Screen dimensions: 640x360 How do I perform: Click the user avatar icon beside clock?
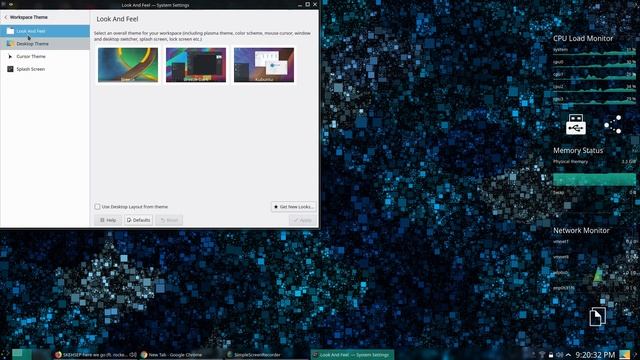(x=624, y=355)
